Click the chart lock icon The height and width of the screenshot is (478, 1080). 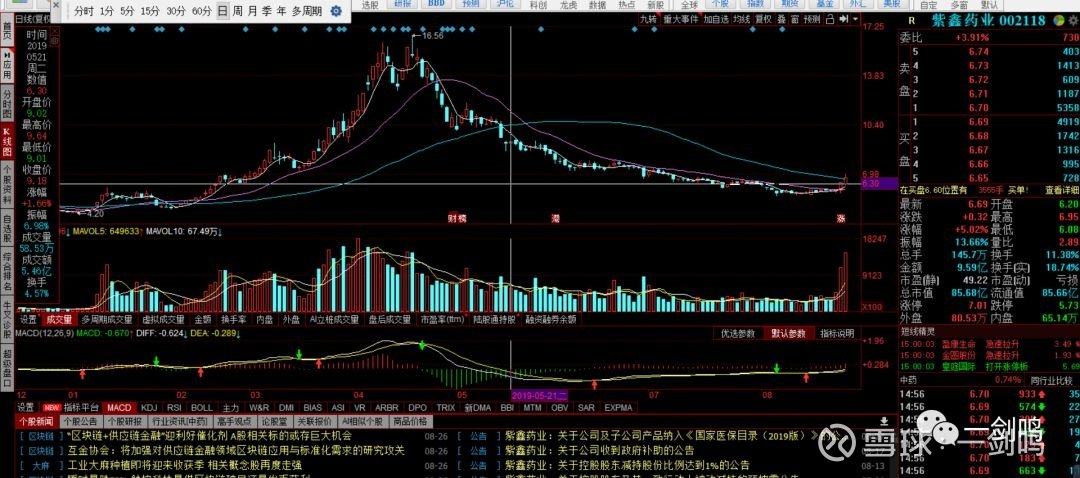[830, 19]
